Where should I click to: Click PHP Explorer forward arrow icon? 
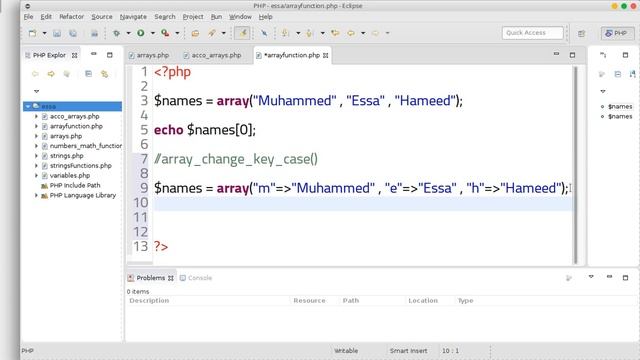pos(51,74)
